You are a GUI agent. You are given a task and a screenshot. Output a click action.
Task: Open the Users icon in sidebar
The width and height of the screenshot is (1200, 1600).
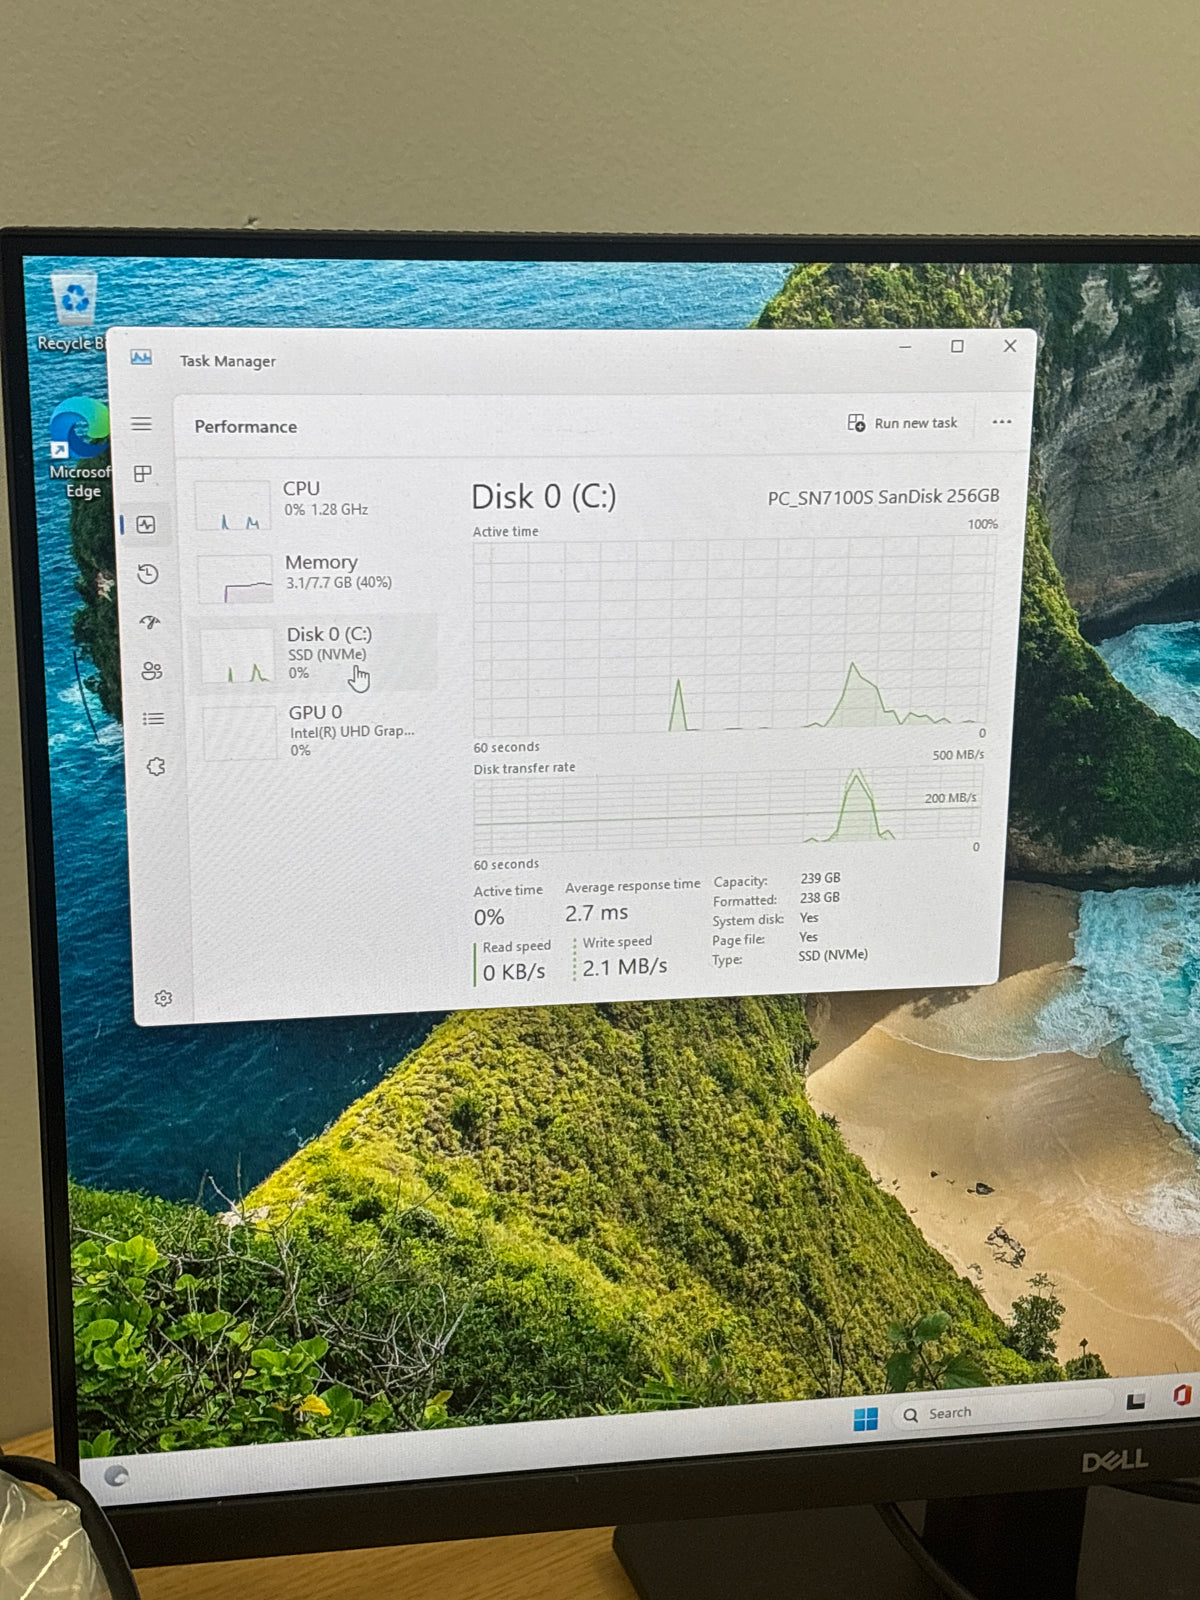[x=152, y=671]
